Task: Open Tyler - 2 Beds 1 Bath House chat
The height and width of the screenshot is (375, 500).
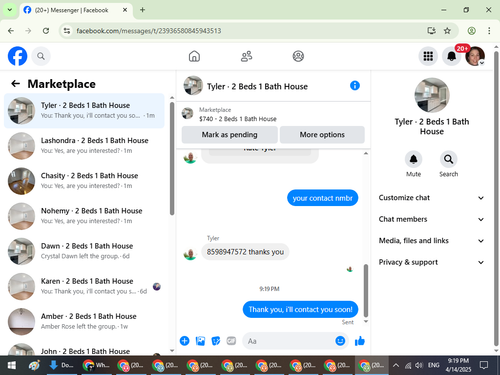Action: pos(84,110)
